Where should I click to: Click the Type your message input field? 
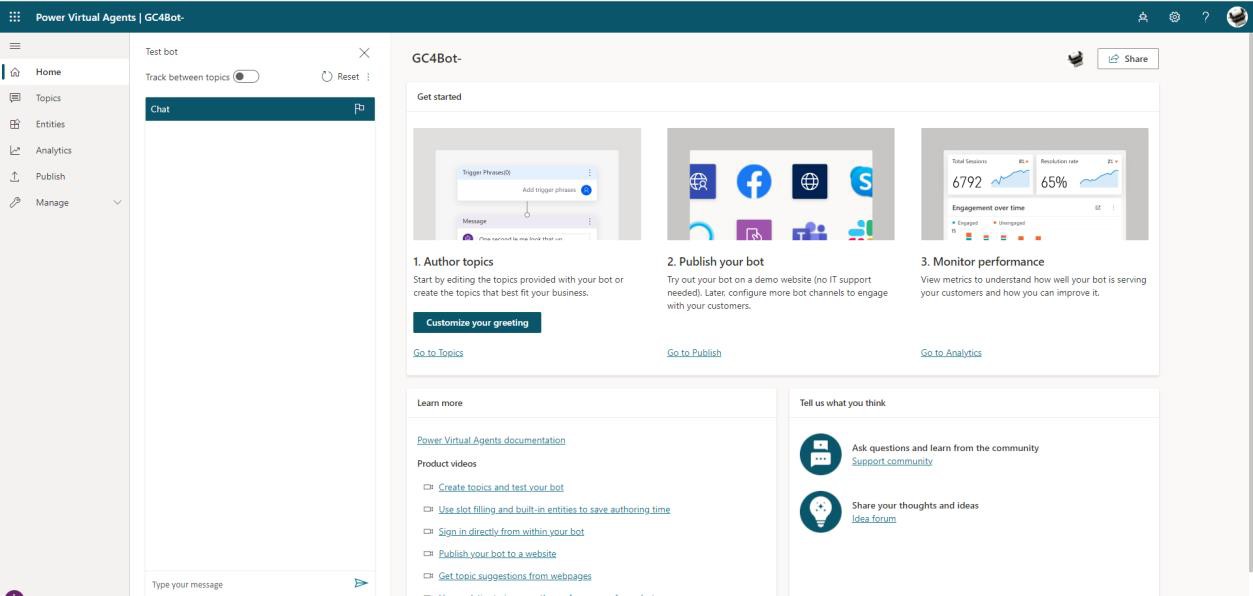(x=246, y=584)
